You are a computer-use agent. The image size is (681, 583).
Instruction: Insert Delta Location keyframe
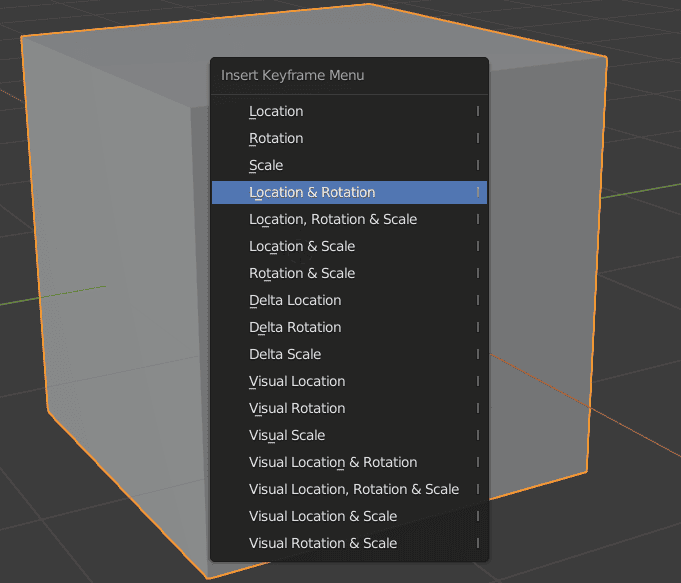pos(349,300)
